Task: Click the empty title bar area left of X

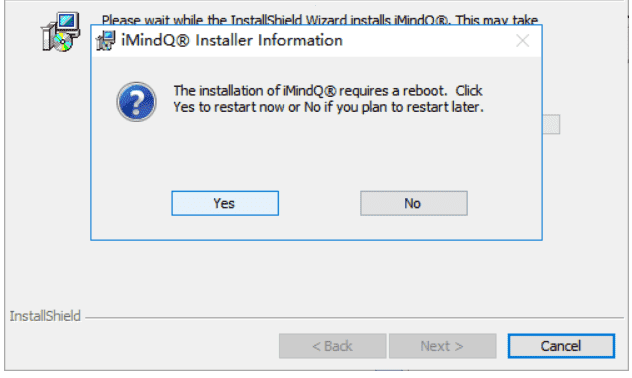Action: tap(427, 40)
